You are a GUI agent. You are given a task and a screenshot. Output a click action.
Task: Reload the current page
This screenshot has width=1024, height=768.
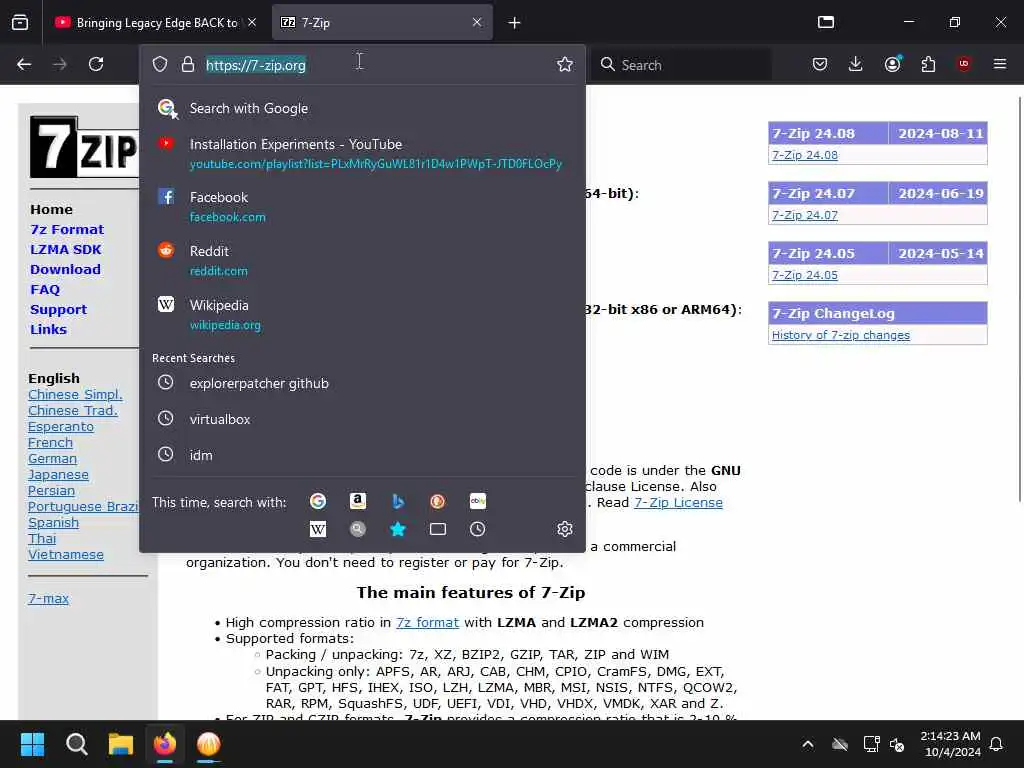coord(96,64)
